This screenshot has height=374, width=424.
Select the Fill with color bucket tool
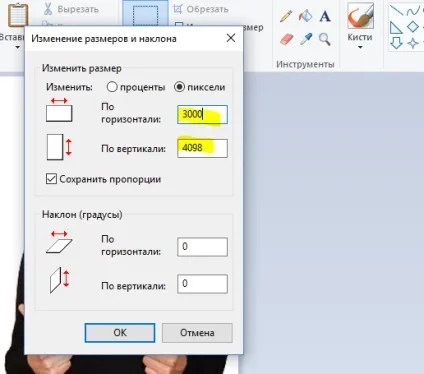tap(306, 16)
